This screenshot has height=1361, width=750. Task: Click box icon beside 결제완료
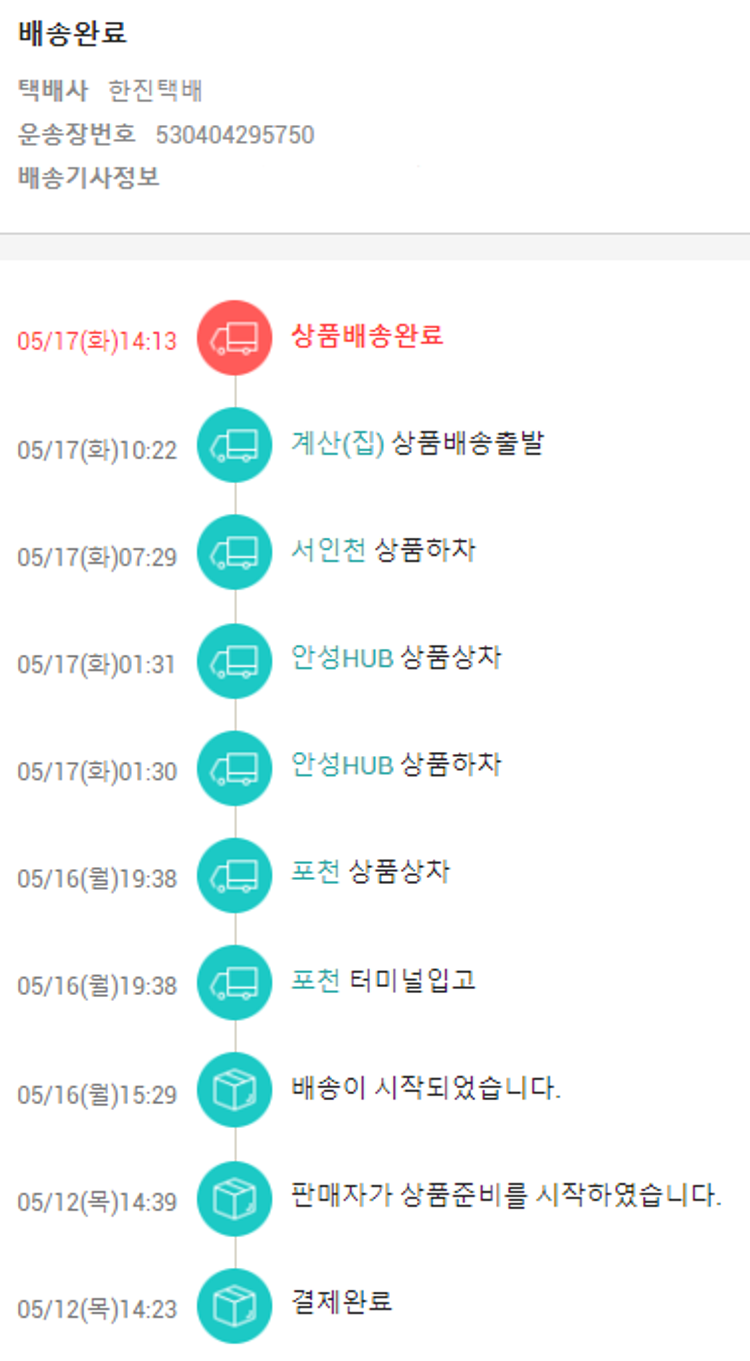pyautogui.click(x=235, y=1304)
